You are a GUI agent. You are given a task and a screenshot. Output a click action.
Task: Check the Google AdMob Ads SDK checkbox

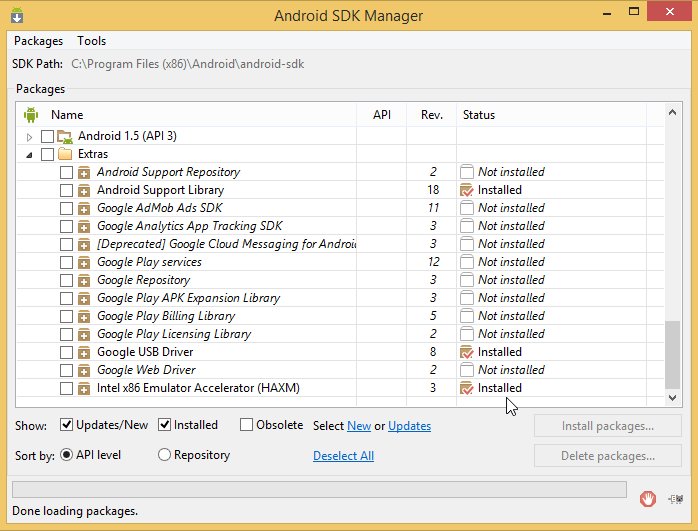click(66, 208)
